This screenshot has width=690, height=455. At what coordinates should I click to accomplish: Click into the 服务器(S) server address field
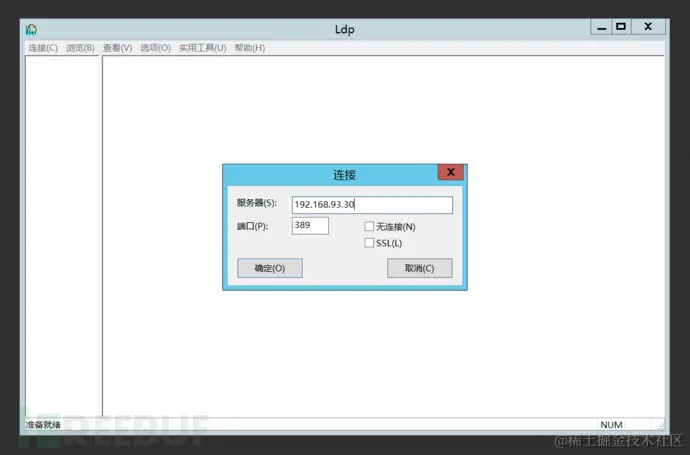(x=372, y=205)
